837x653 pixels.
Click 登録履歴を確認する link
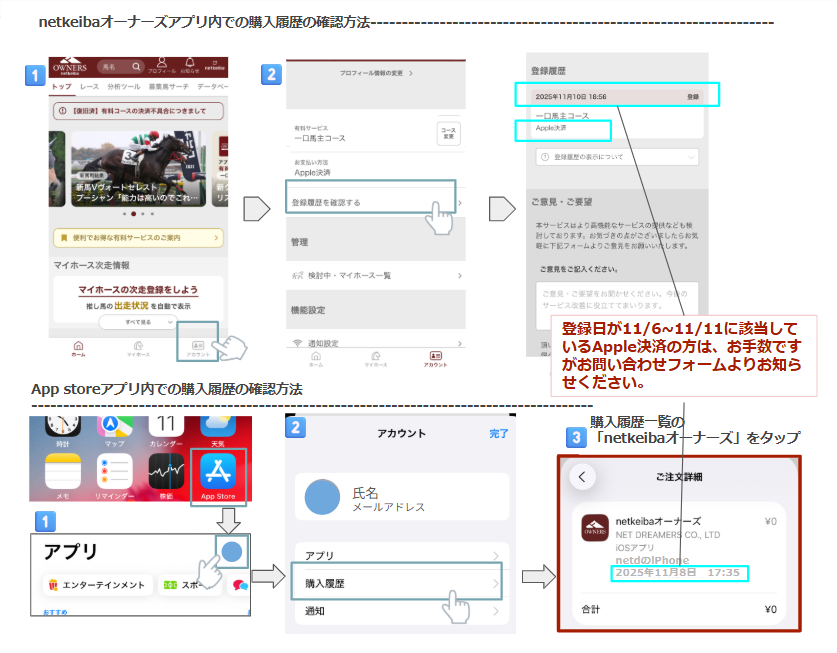[370, 203]
